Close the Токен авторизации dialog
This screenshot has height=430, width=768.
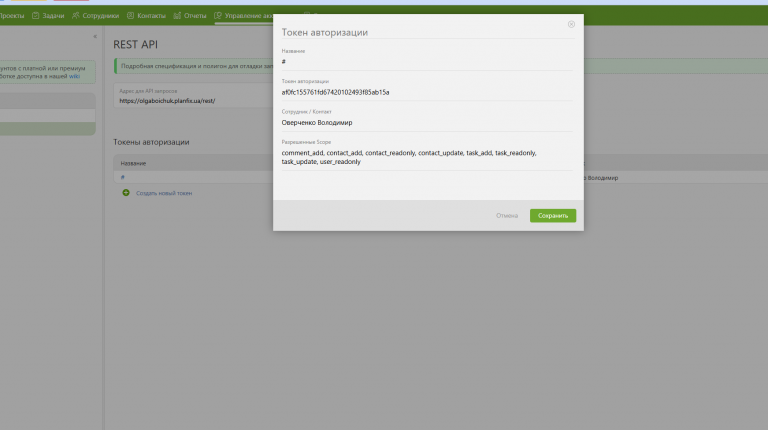click(571, 24)
